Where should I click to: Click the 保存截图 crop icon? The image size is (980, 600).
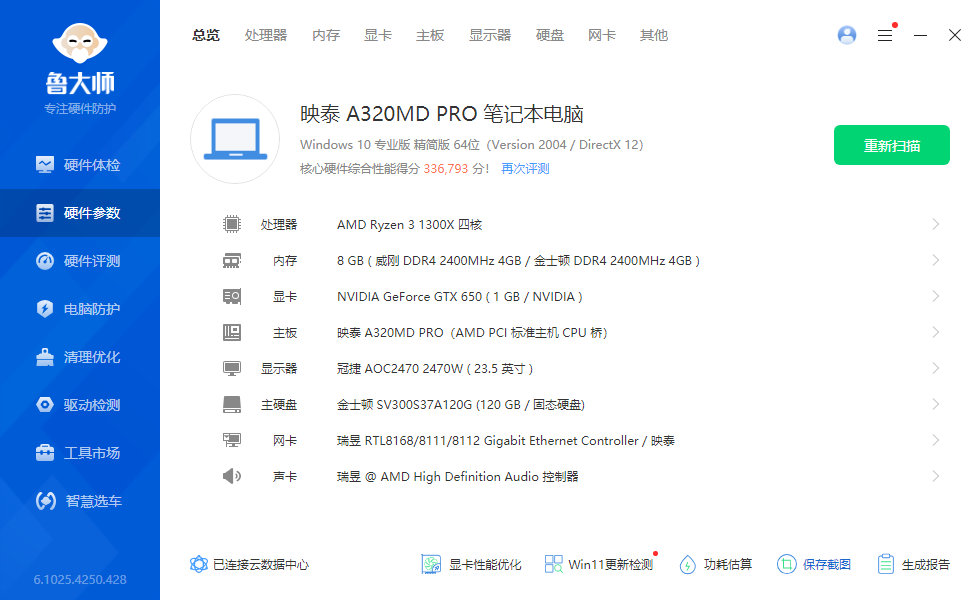pos(786,564)
